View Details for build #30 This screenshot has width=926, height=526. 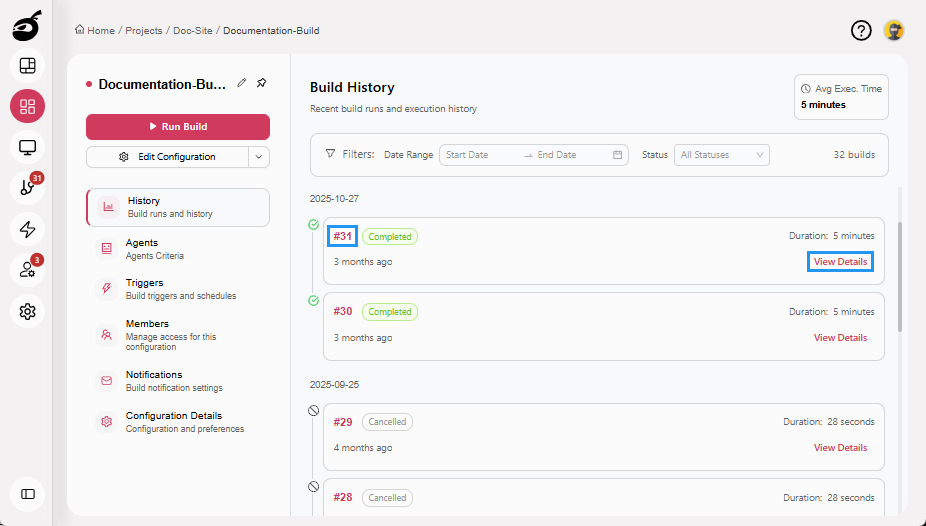click(x=840, y=338)
